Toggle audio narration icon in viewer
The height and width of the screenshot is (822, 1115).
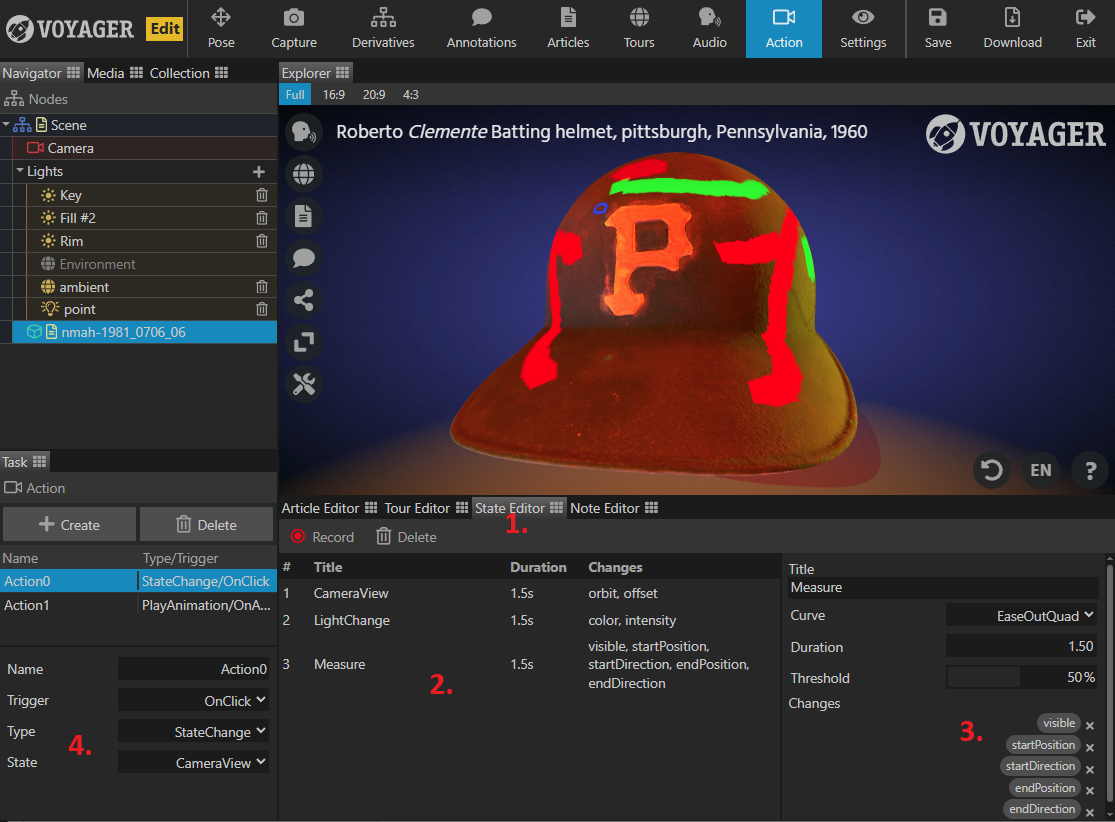tap(304, 132)
